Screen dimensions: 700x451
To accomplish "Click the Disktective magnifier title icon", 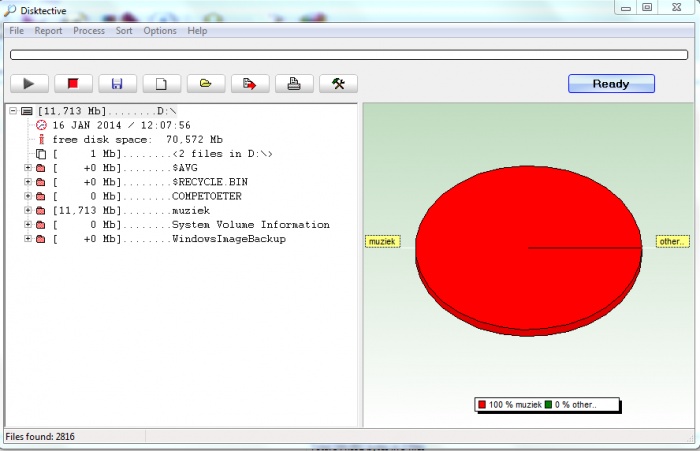I will click(x=10, y=10).
